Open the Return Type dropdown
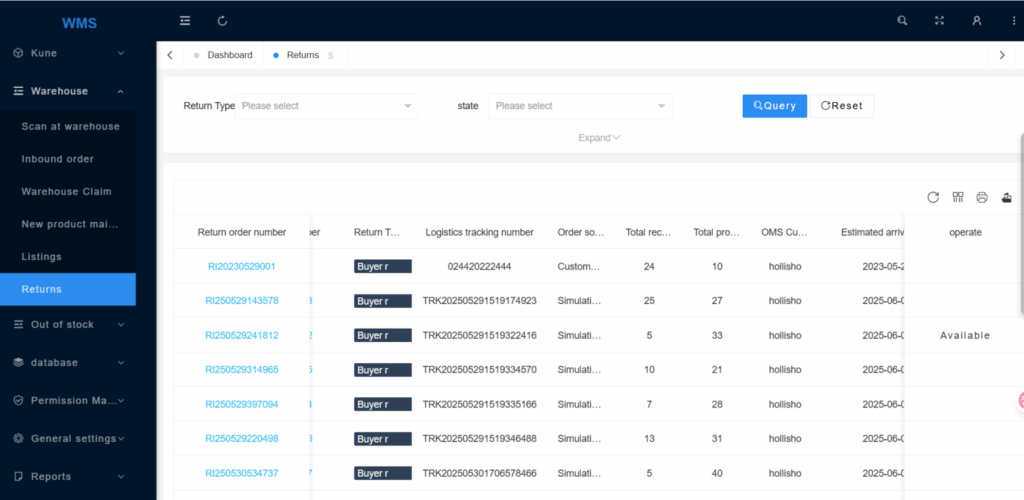 [327, 106]
